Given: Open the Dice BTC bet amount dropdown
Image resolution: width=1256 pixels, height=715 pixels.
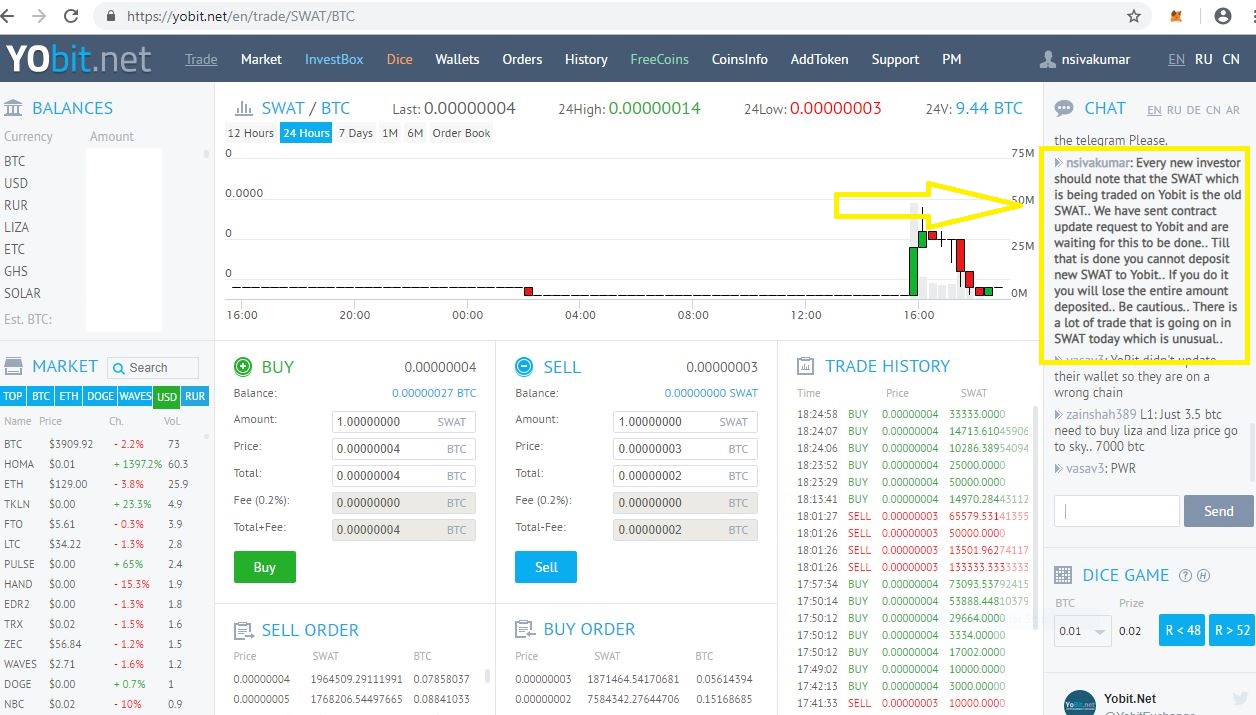Looking at the screenshot, I should [1083, 631].
